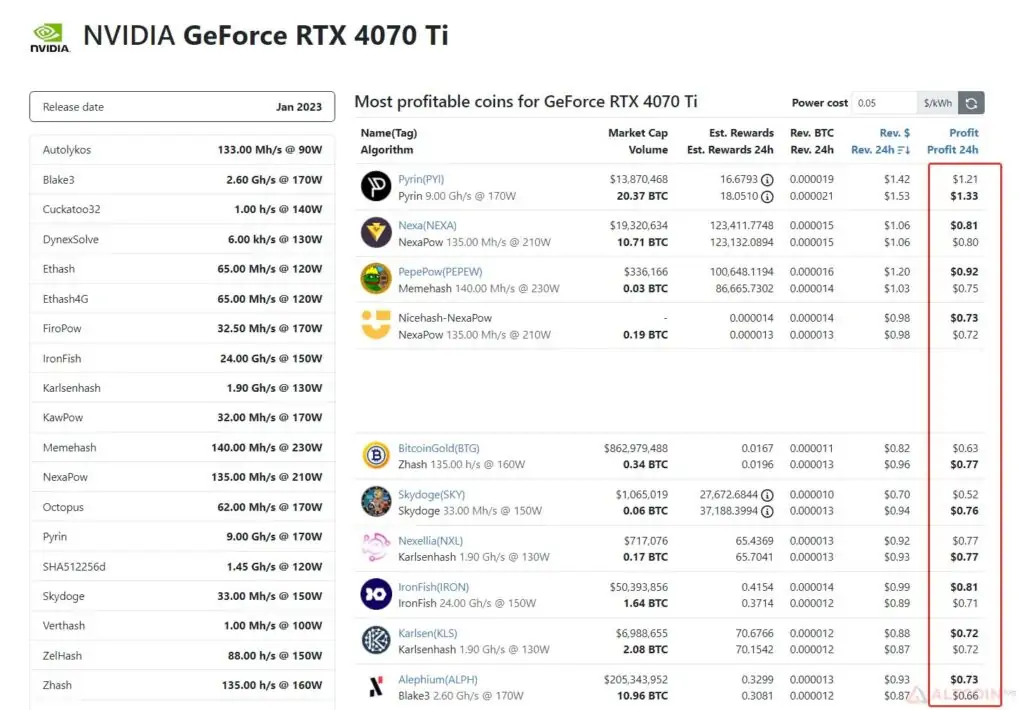
Task: Click the Est. Rewards column header
Action: pyautogui.click(x=741, y=133)
